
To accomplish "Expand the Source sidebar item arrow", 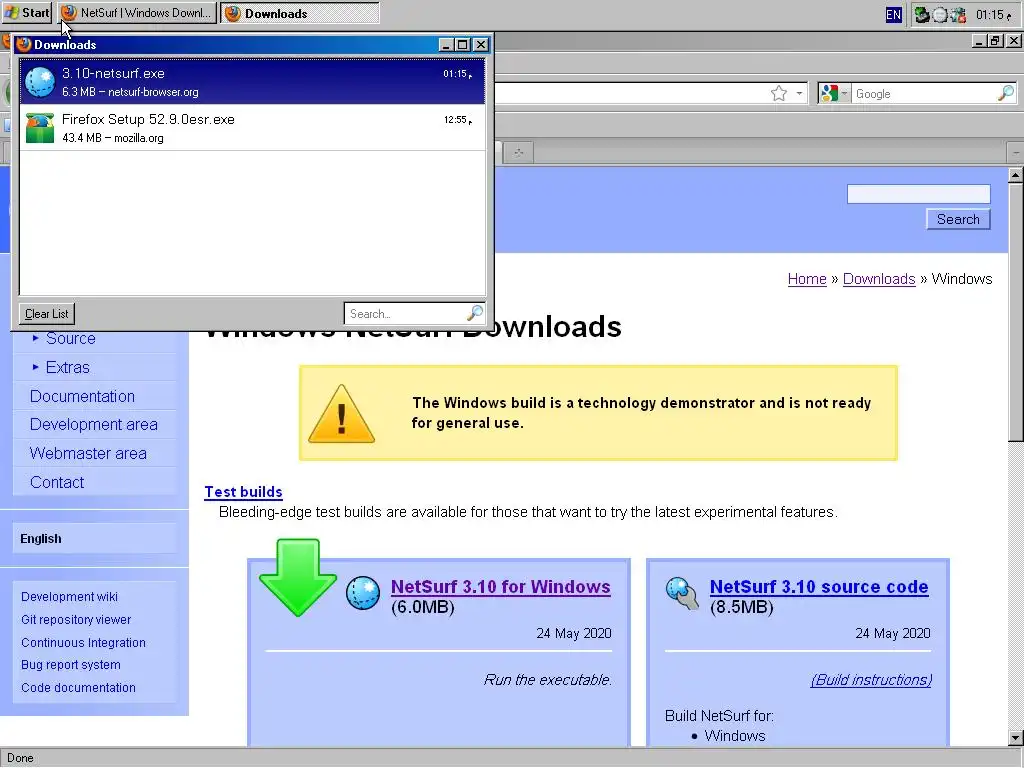I will [x=35, y=338].
